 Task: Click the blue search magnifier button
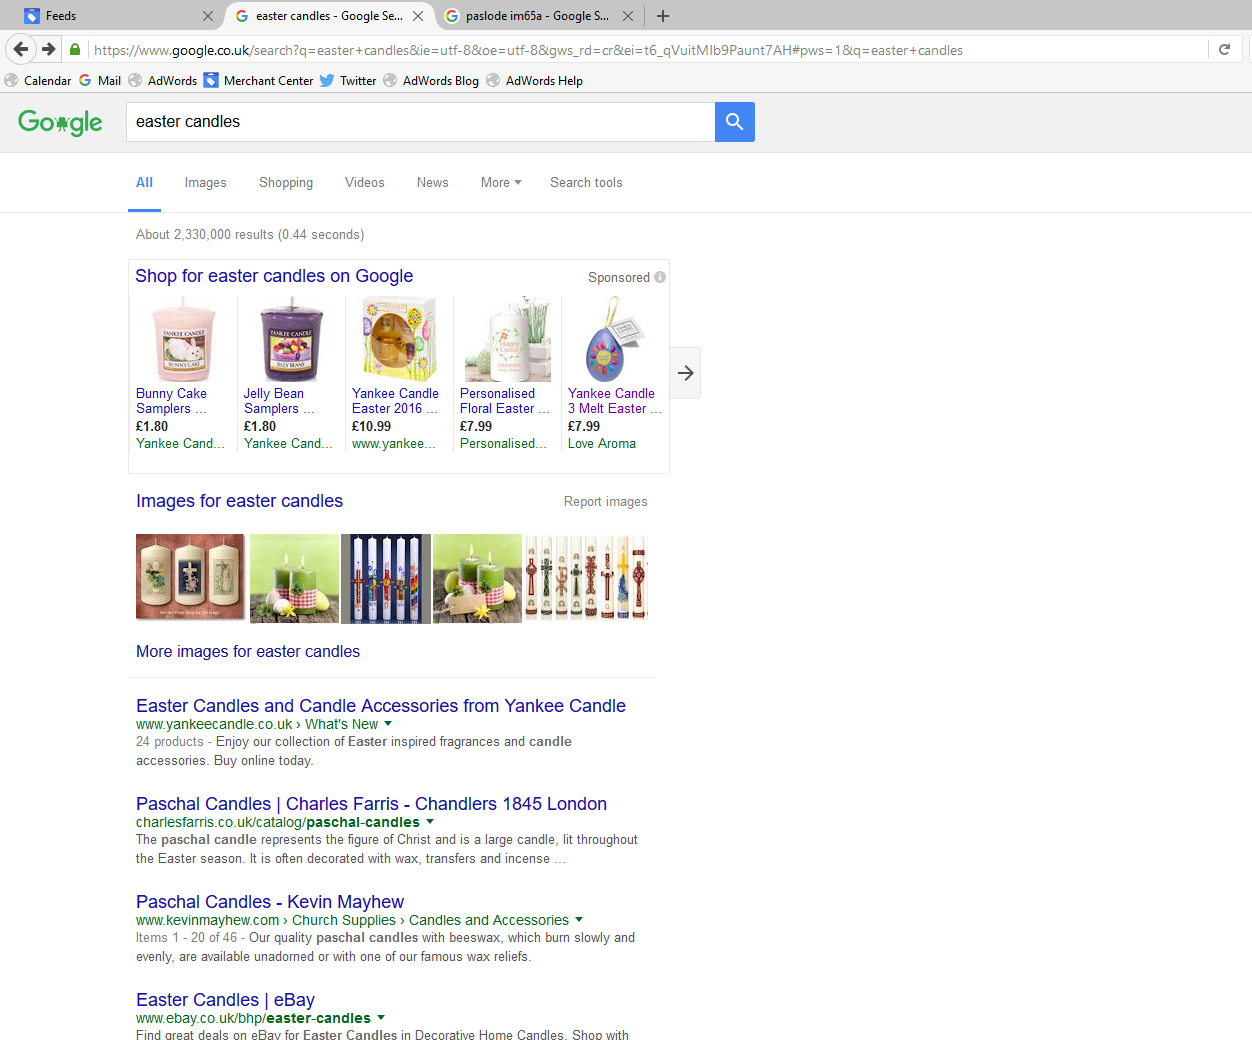coord(734,122)
